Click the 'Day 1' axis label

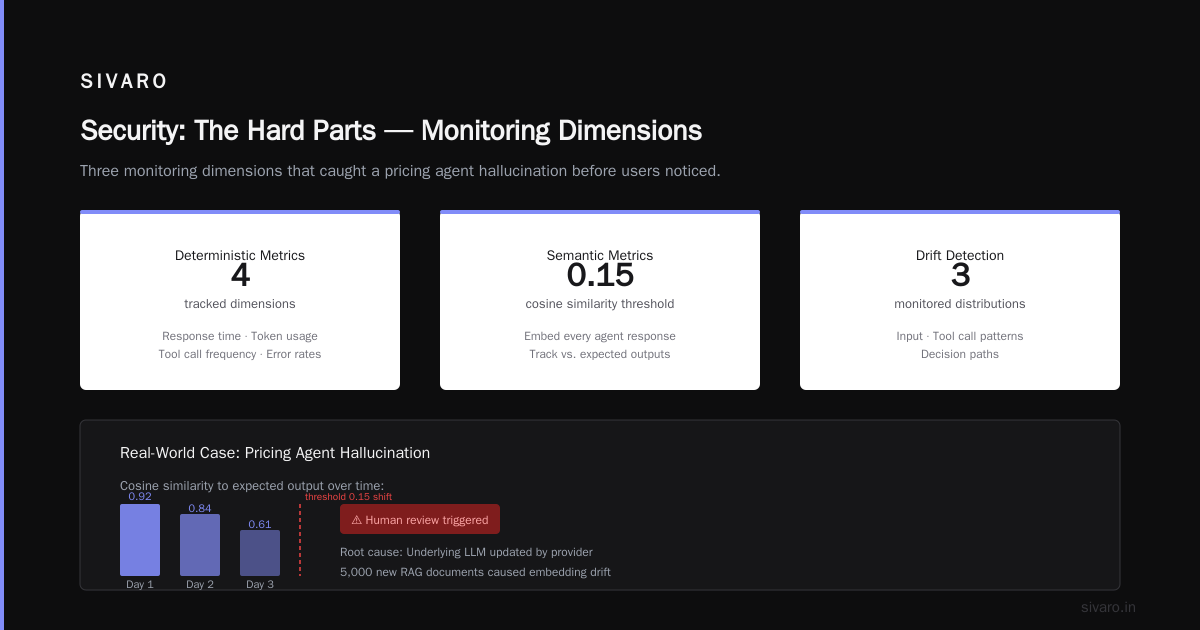140,584
